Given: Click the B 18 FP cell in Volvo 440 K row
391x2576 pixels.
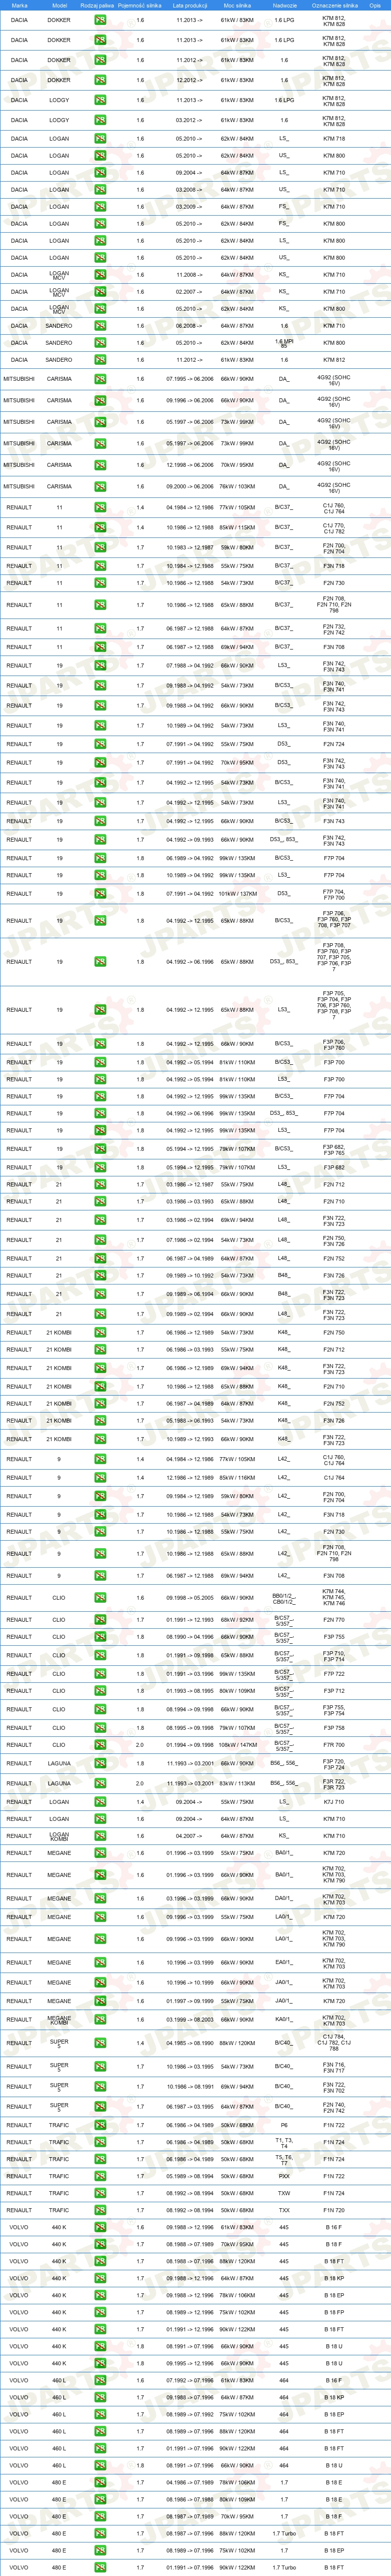Looking at the screenshot, I should (334, 2312).
